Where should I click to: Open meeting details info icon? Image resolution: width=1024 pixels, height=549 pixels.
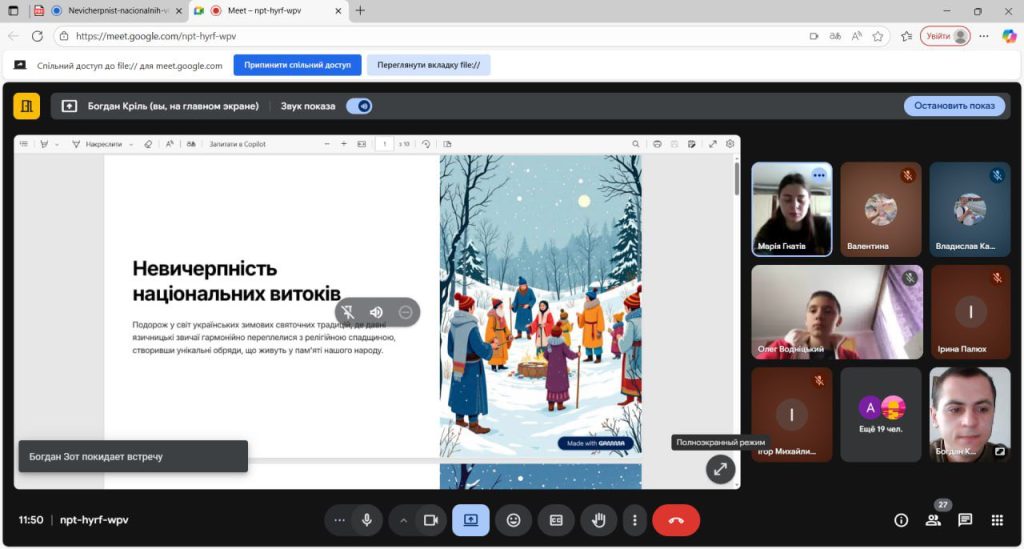(901, 520)
